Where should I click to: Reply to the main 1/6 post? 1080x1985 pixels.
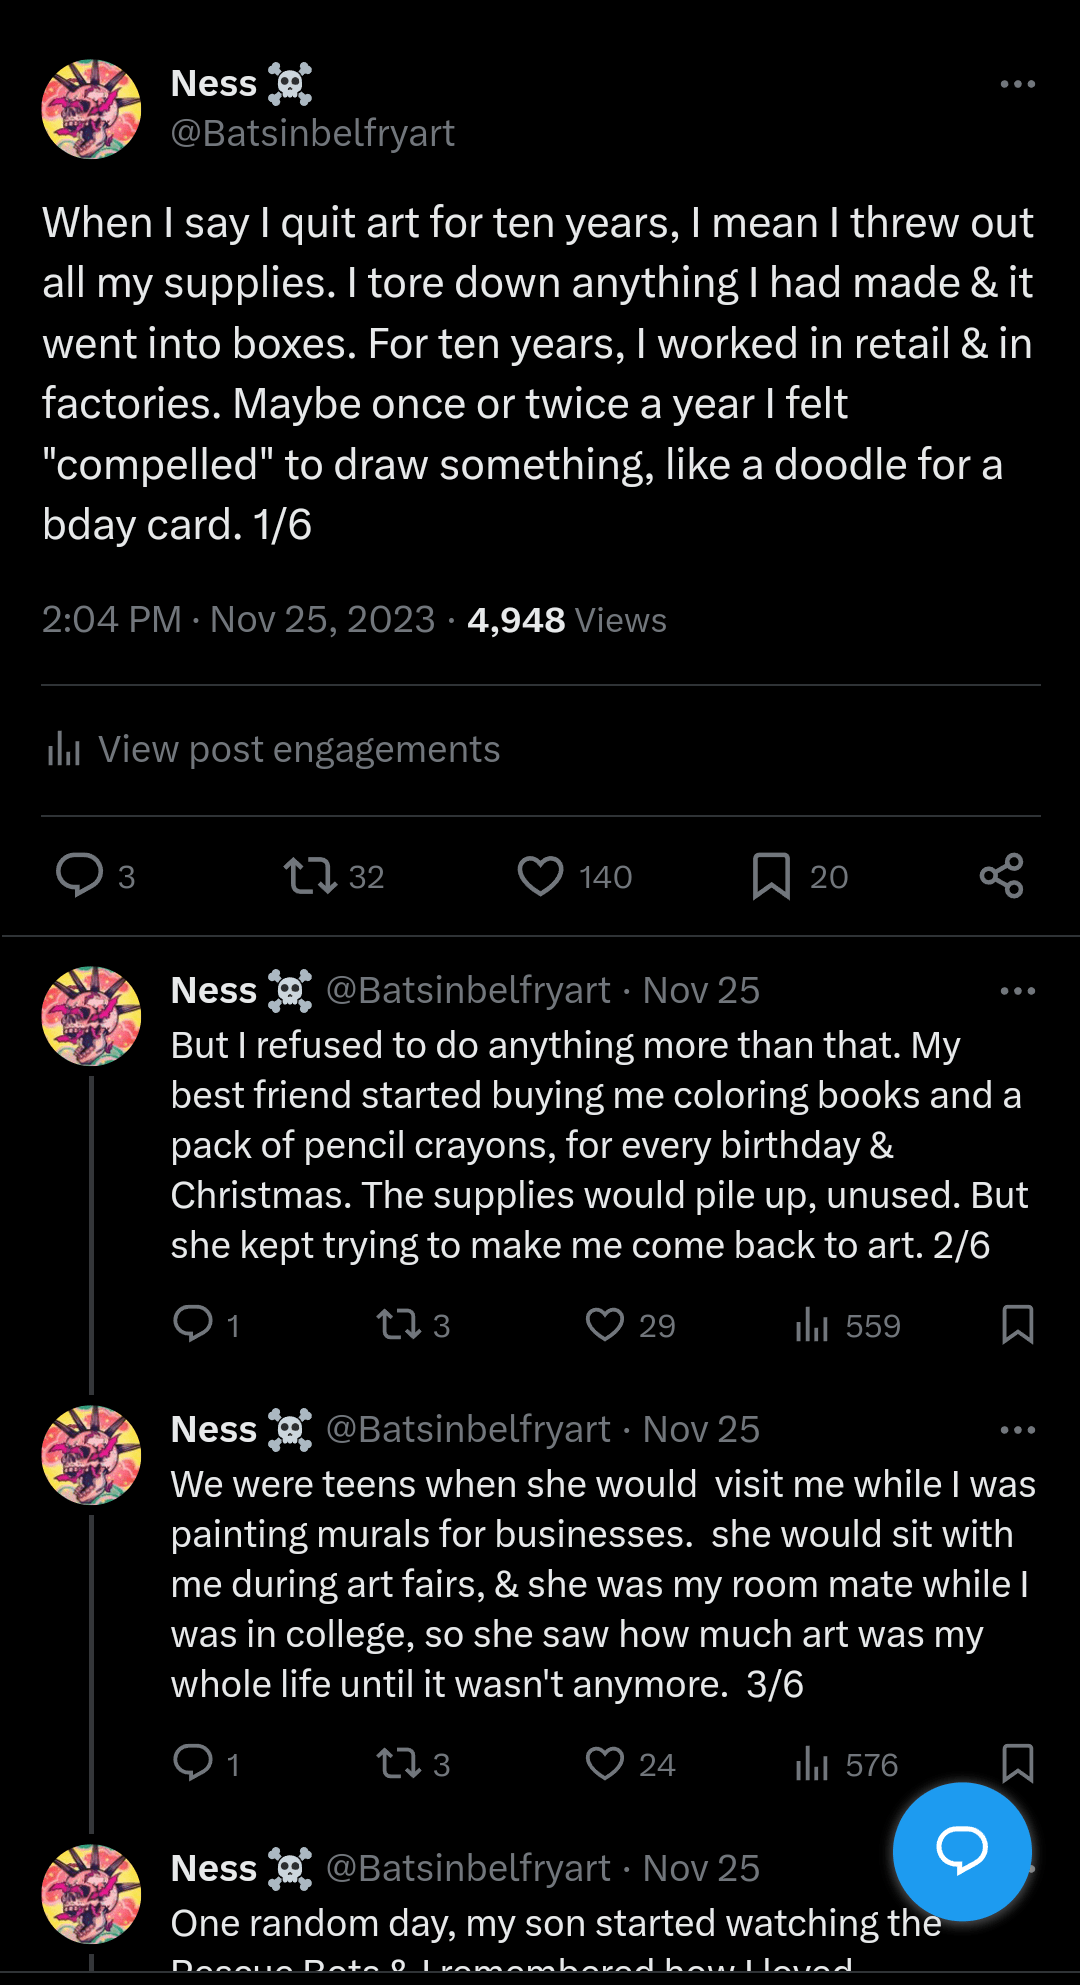point(80,875)
